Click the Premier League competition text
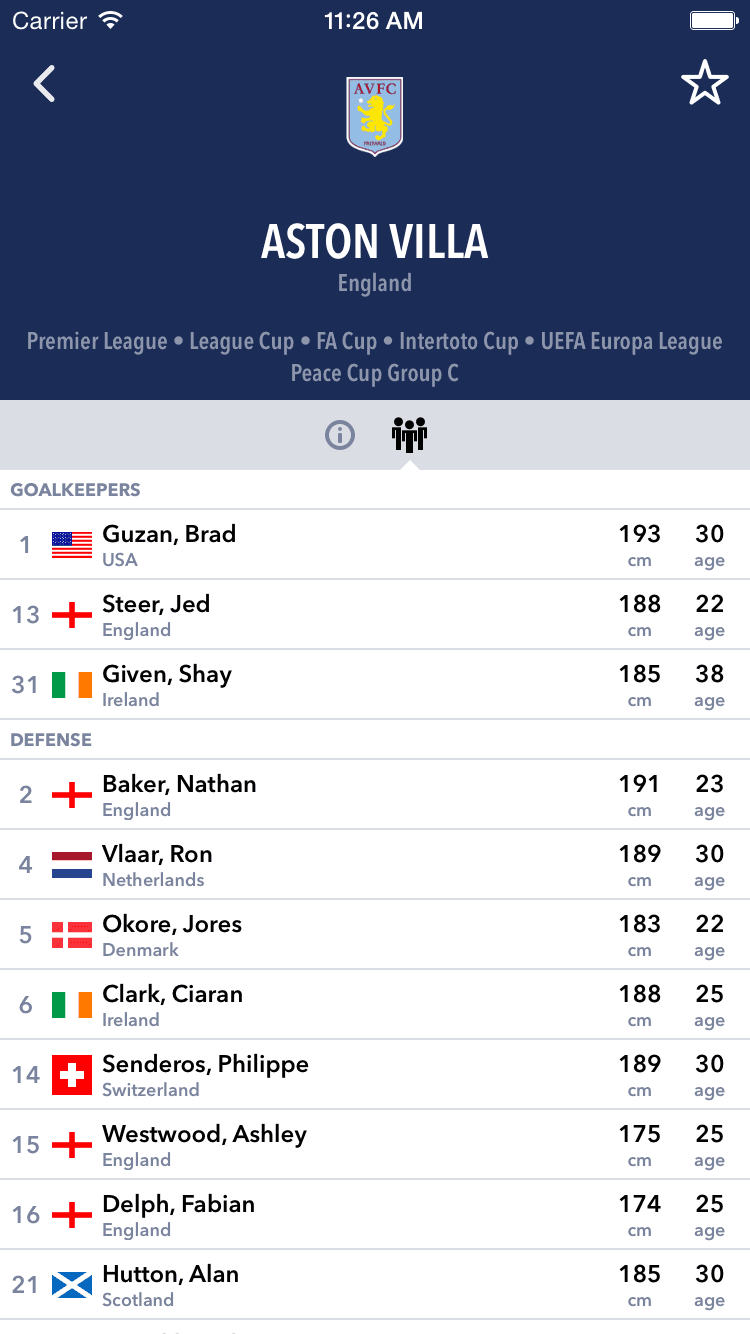This screenshot has width=750, height=1334. point(97,342)
